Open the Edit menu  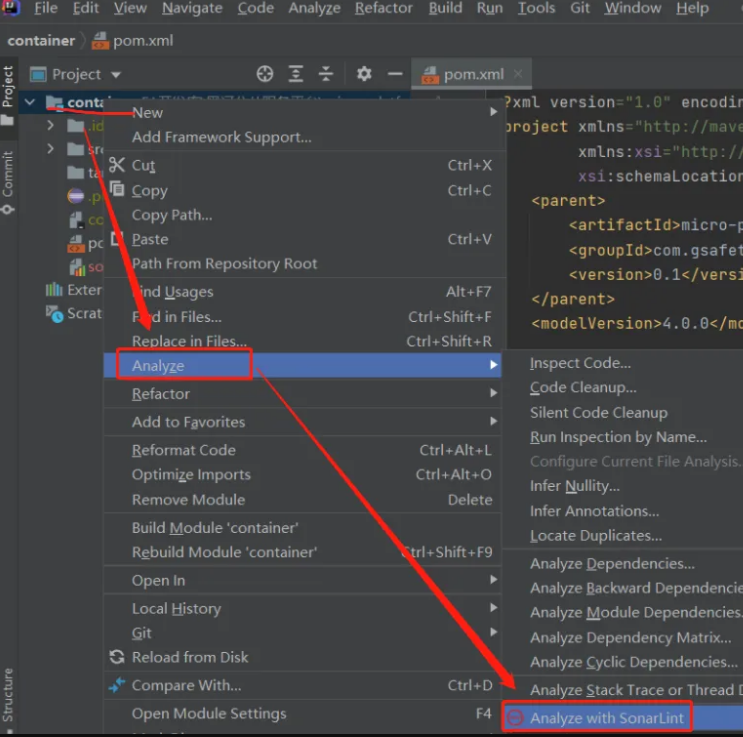tap(86, 8)
